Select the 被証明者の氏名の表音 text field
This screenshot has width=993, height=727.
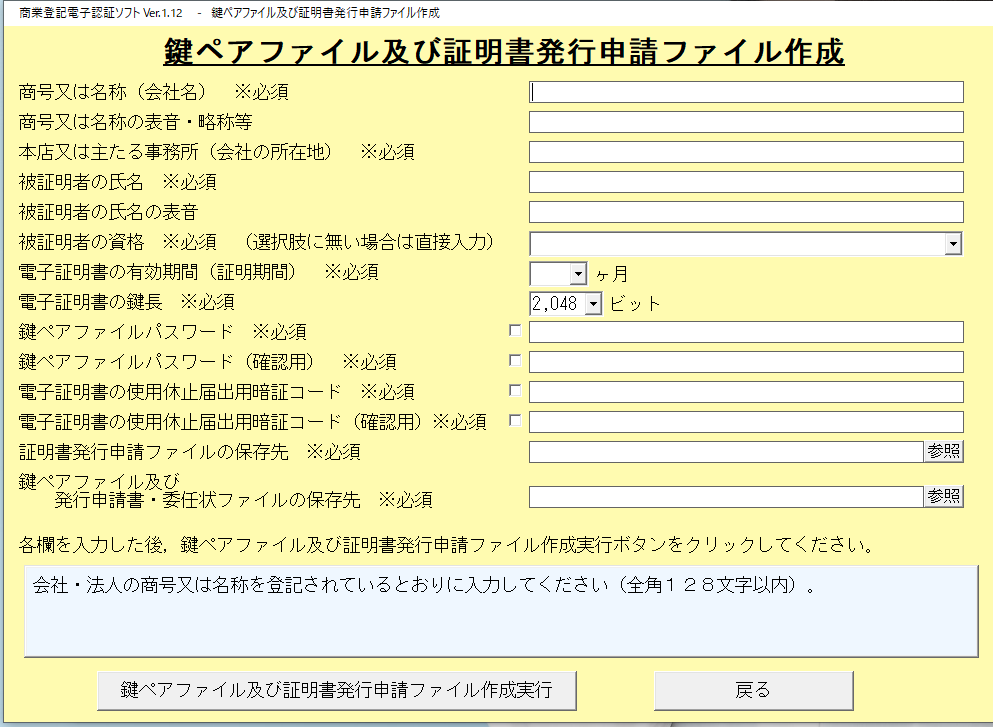tap(745, 212)
